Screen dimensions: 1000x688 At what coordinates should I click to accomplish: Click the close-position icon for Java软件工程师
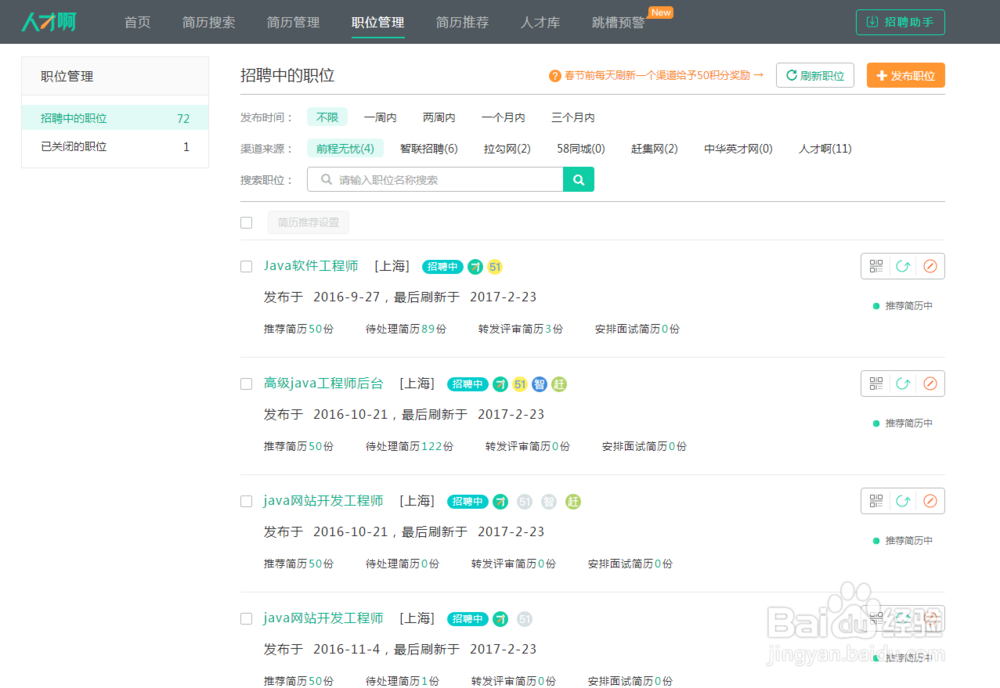pos(930,266)
